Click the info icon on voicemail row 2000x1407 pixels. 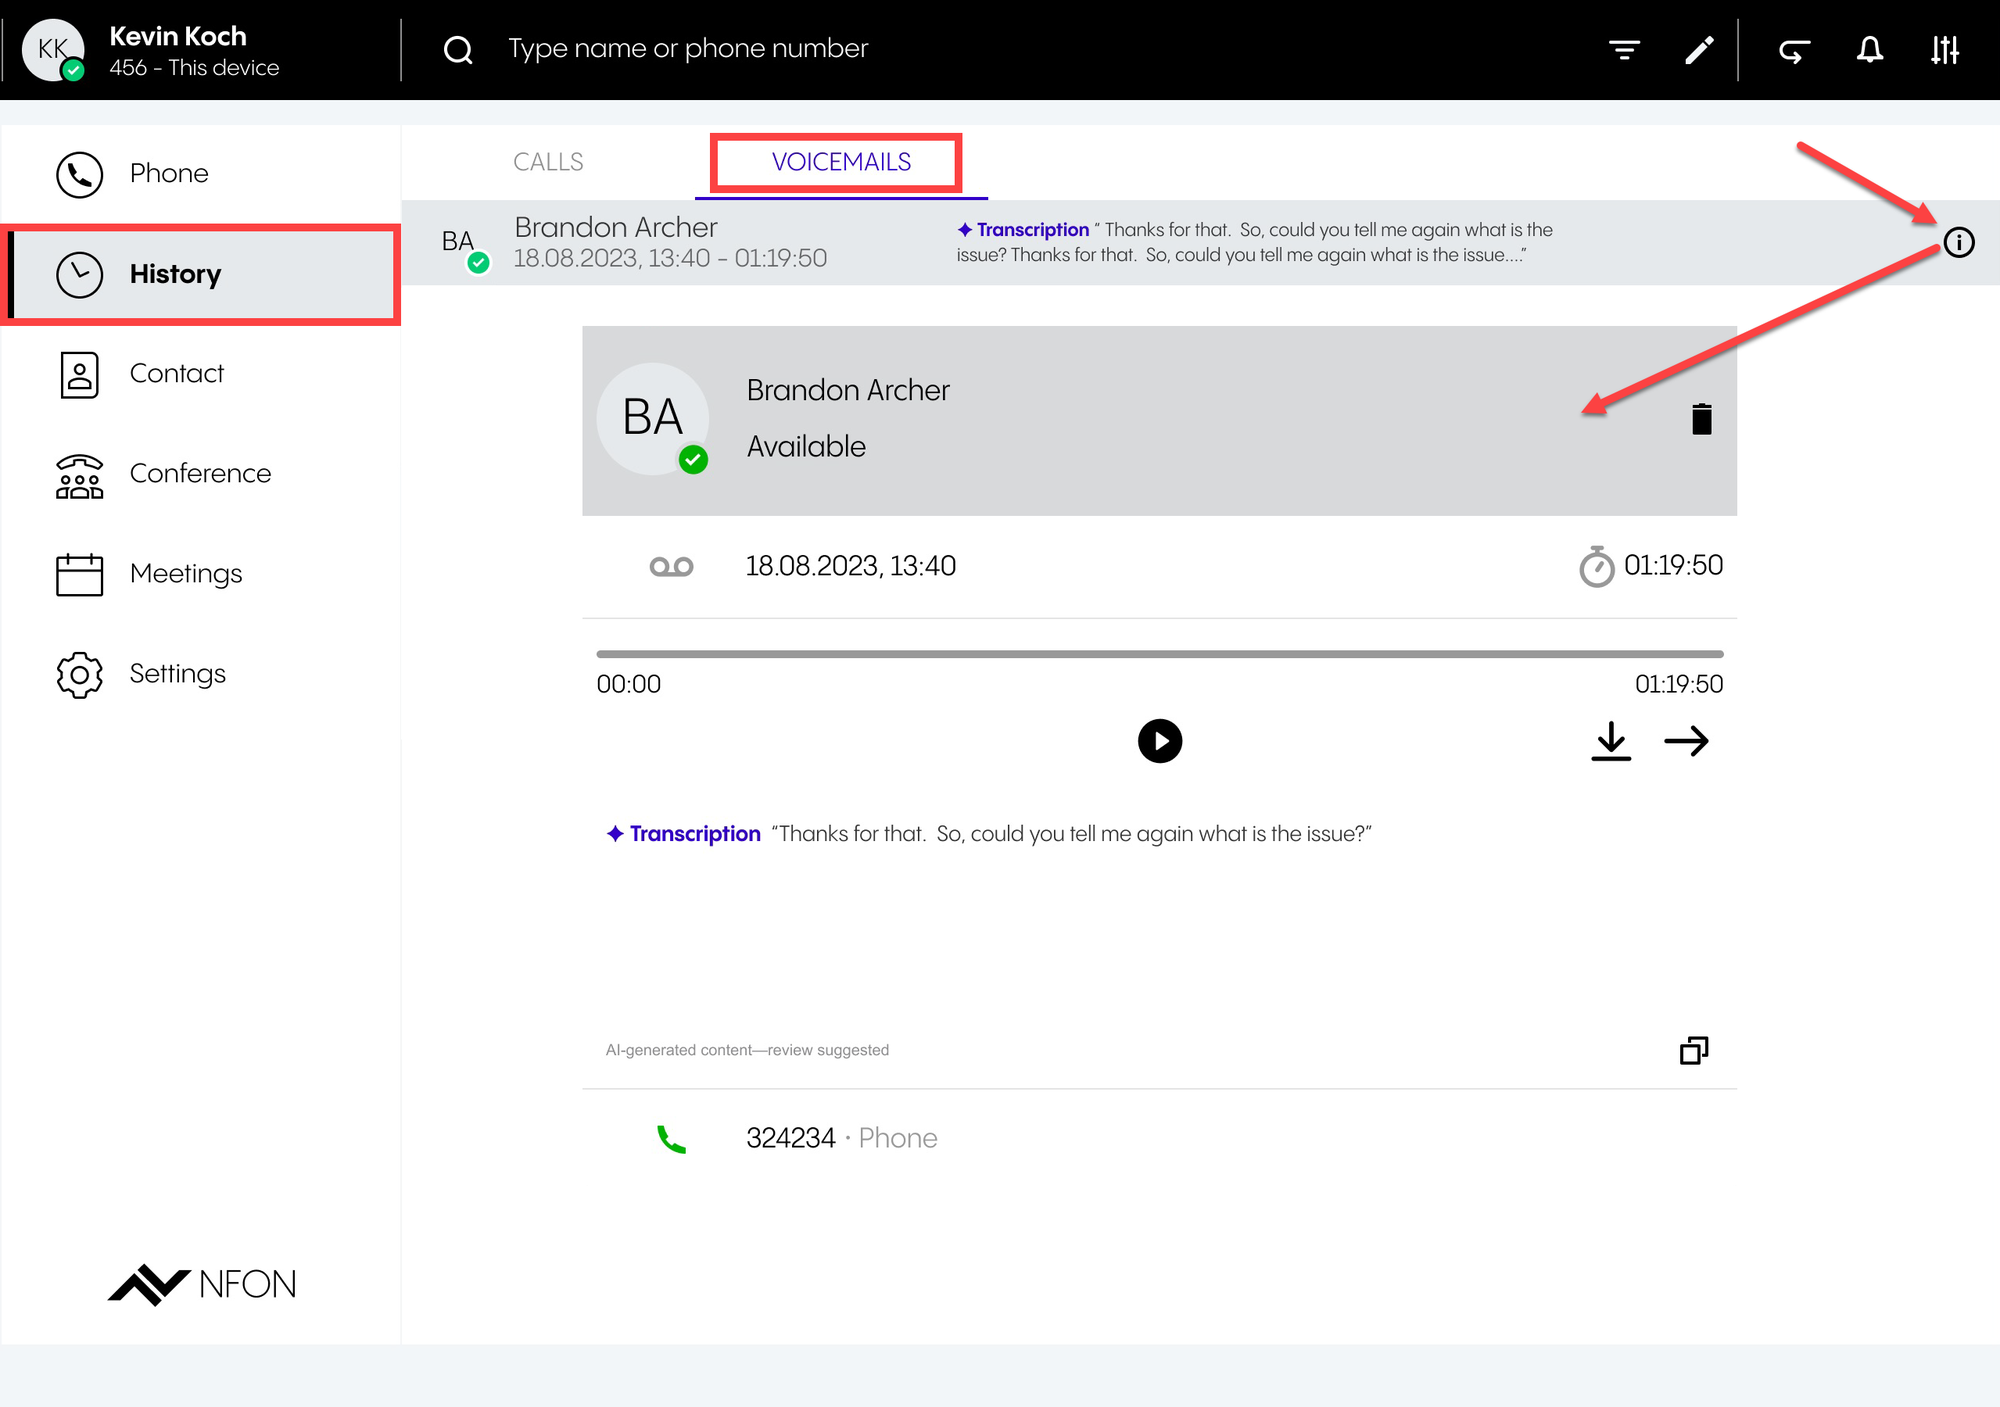click(1958, 242)
